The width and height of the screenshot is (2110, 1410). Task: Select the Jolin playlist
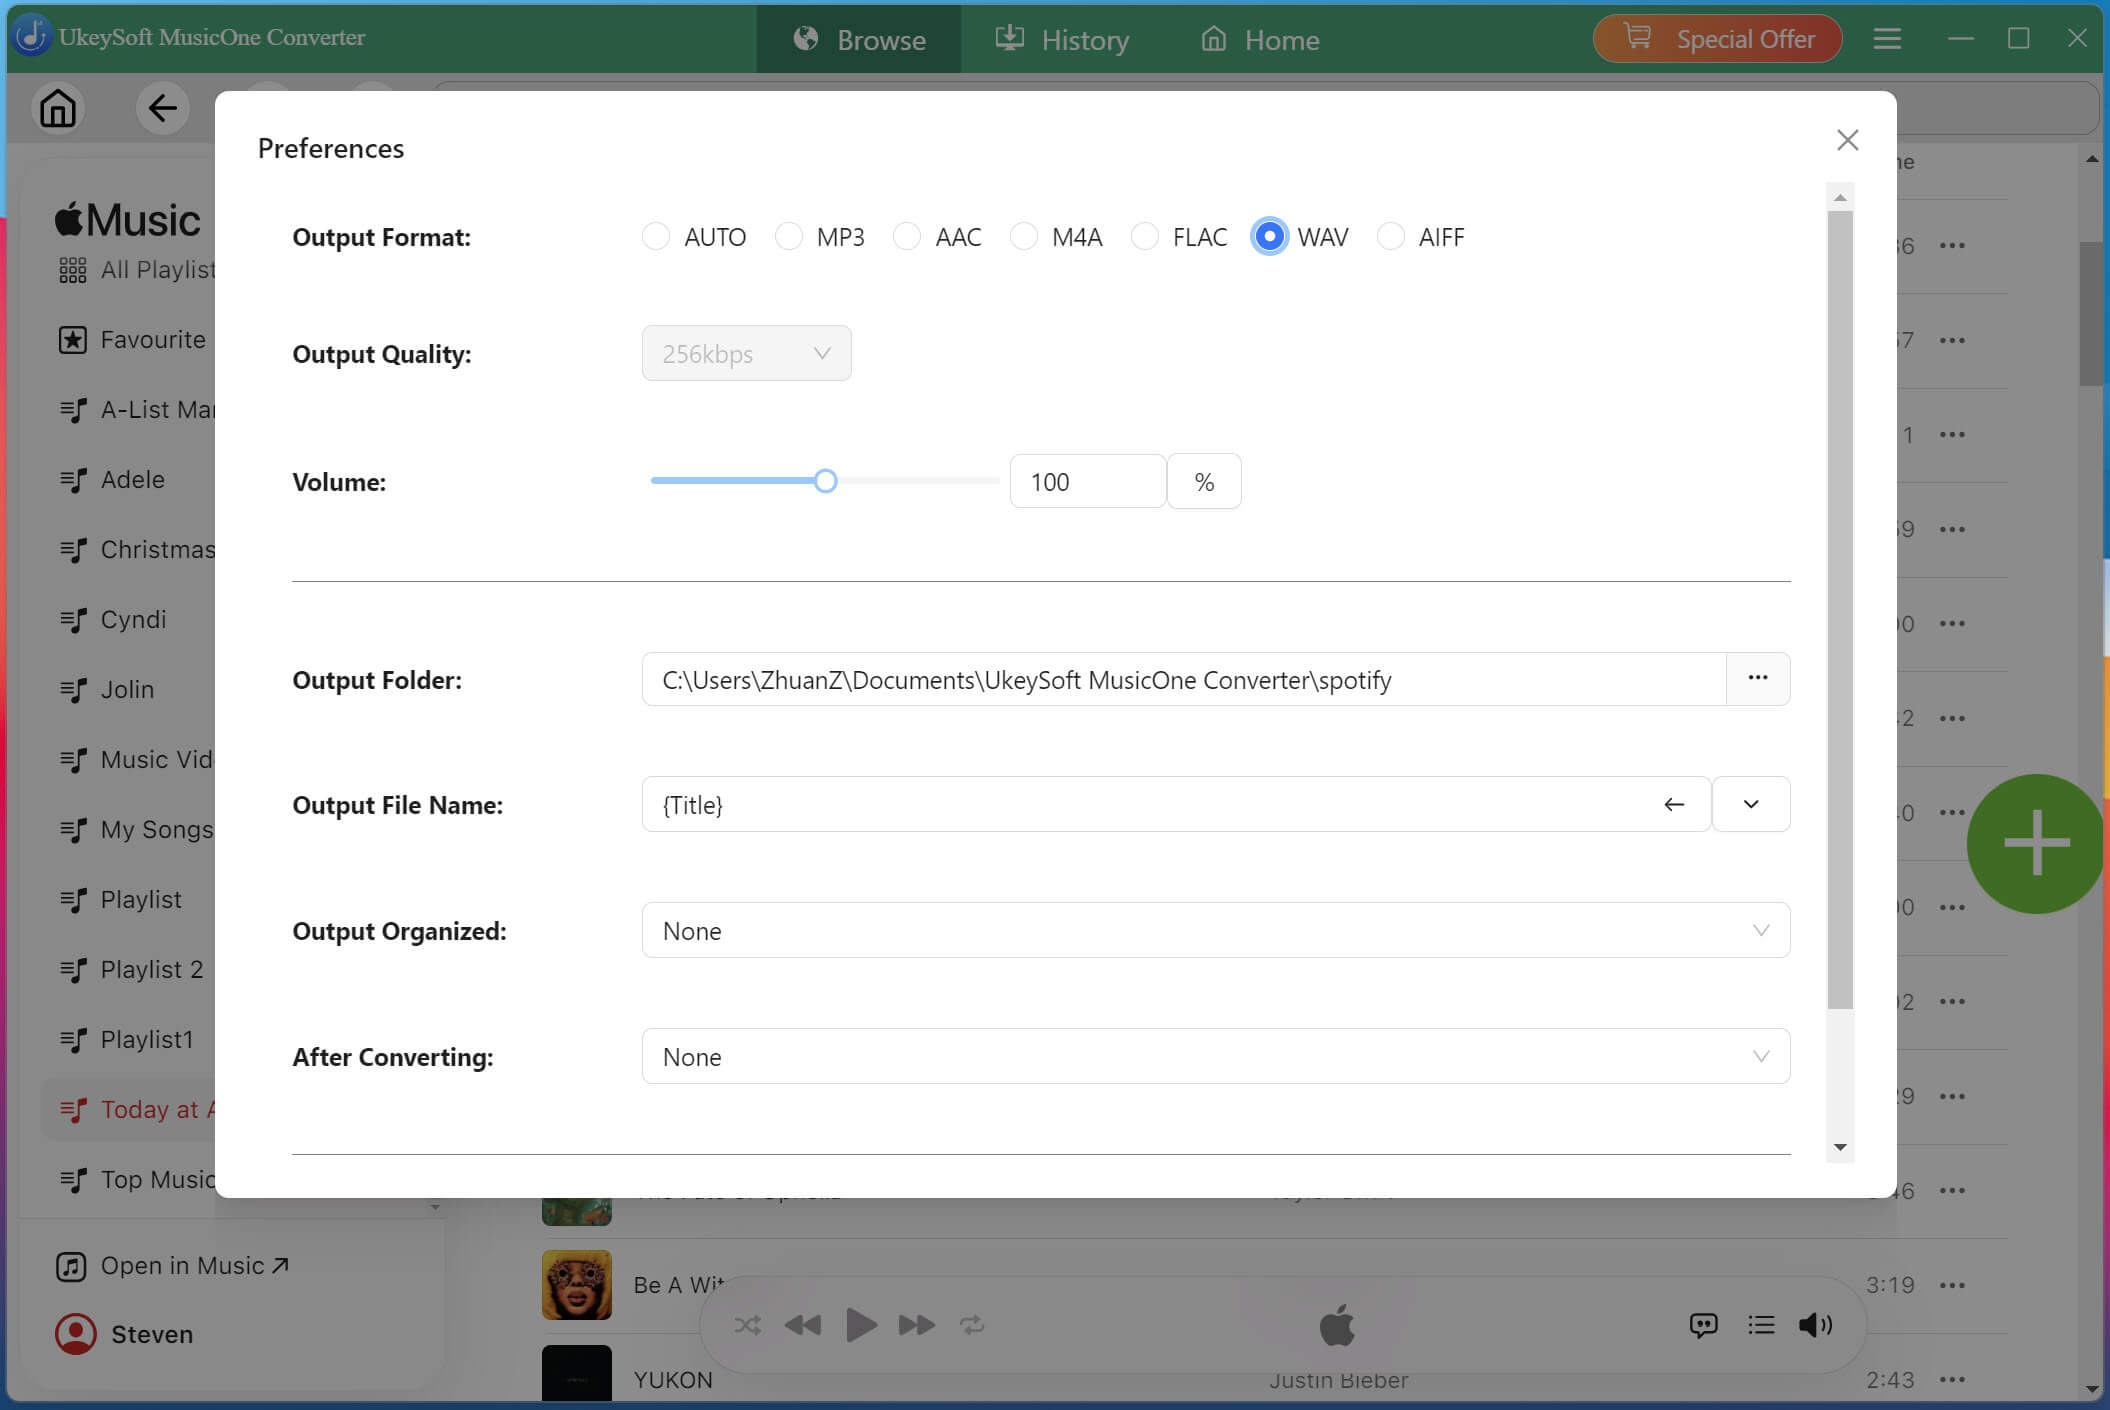point(107,690)
